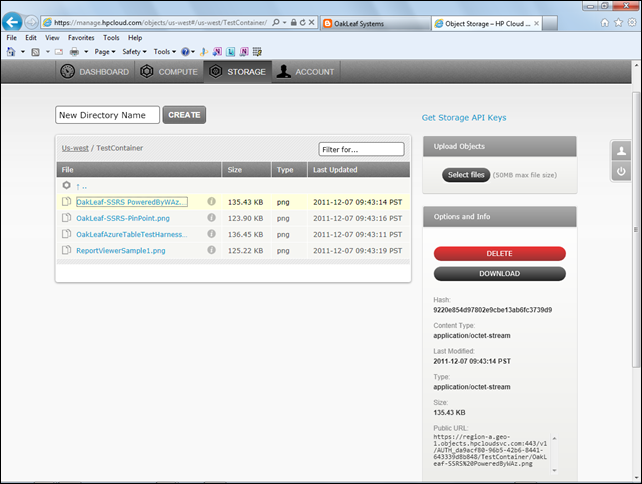
Task: Open Favorites with the star icon
Action: pyautogui.click(x=618, y=23)
